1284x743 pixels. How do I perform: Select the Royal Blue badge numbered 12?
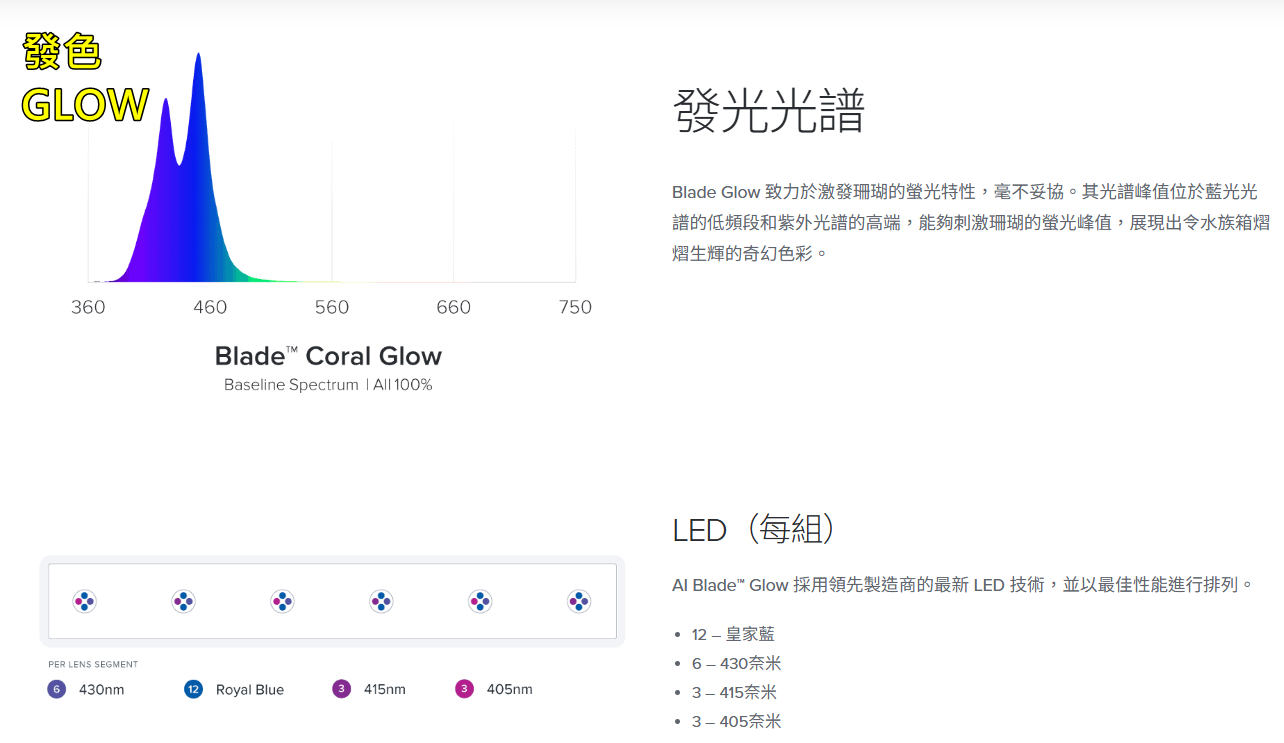[x=193, y=689]
